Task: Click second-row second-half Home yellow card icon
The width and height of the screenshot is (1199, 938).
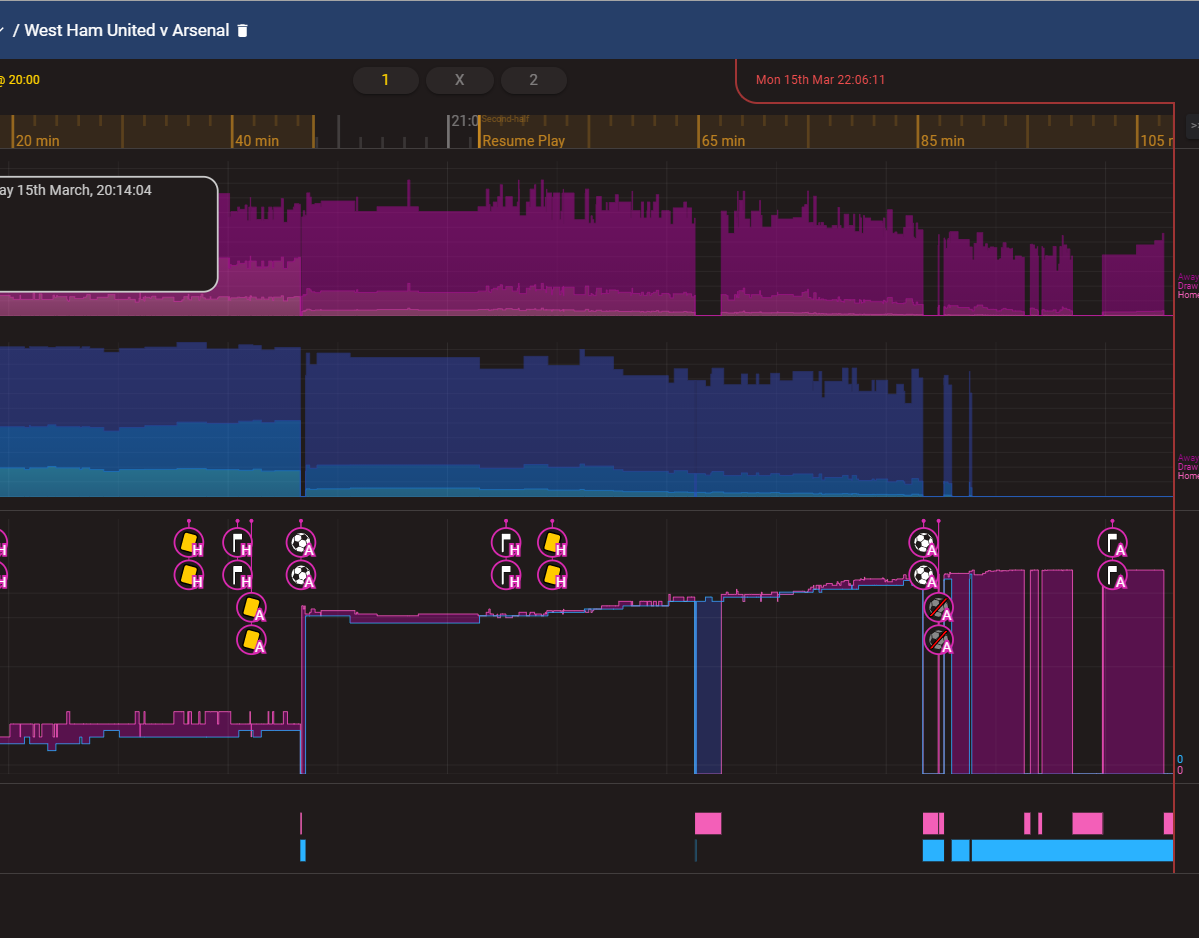Action: tap(552, 575)
